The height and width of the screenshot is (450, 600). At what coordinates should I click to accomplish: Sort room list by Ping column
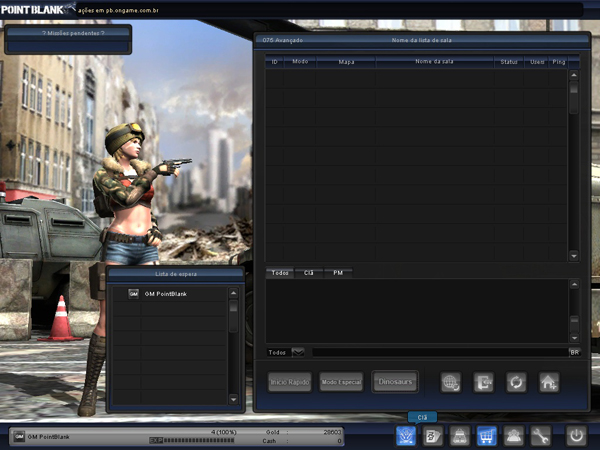(558, 62)
